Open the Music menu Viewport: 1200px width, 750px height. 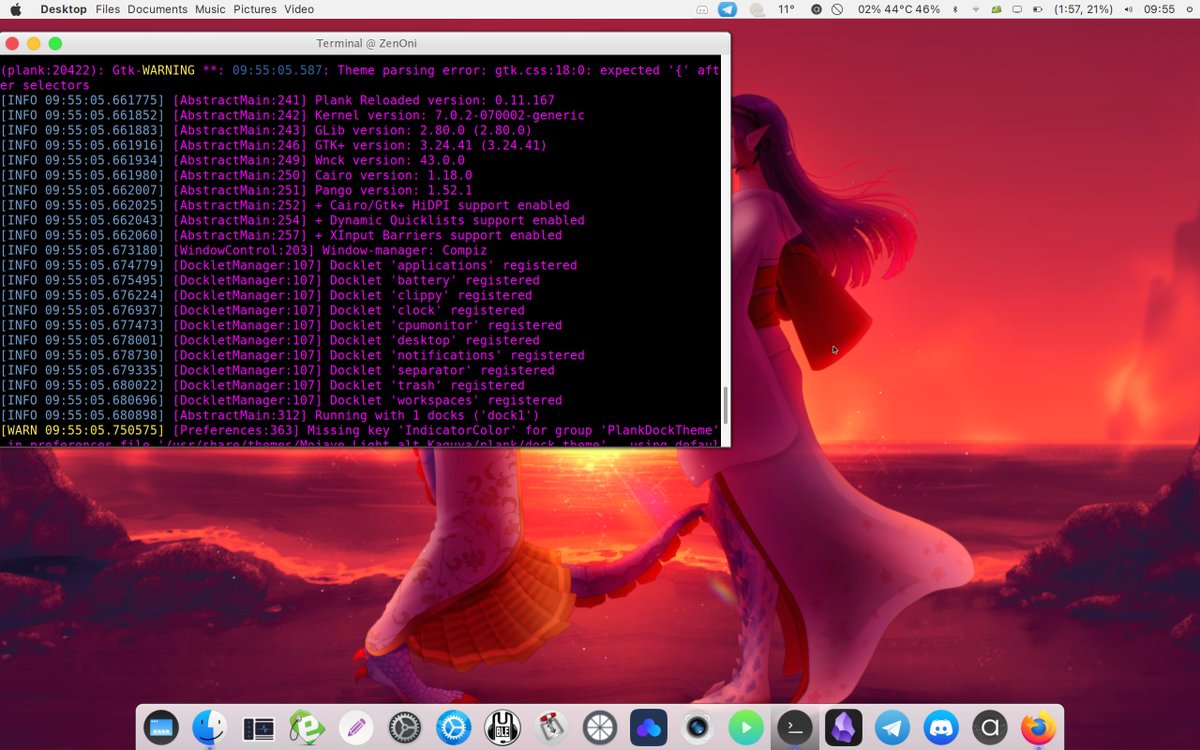click(210, 9)
